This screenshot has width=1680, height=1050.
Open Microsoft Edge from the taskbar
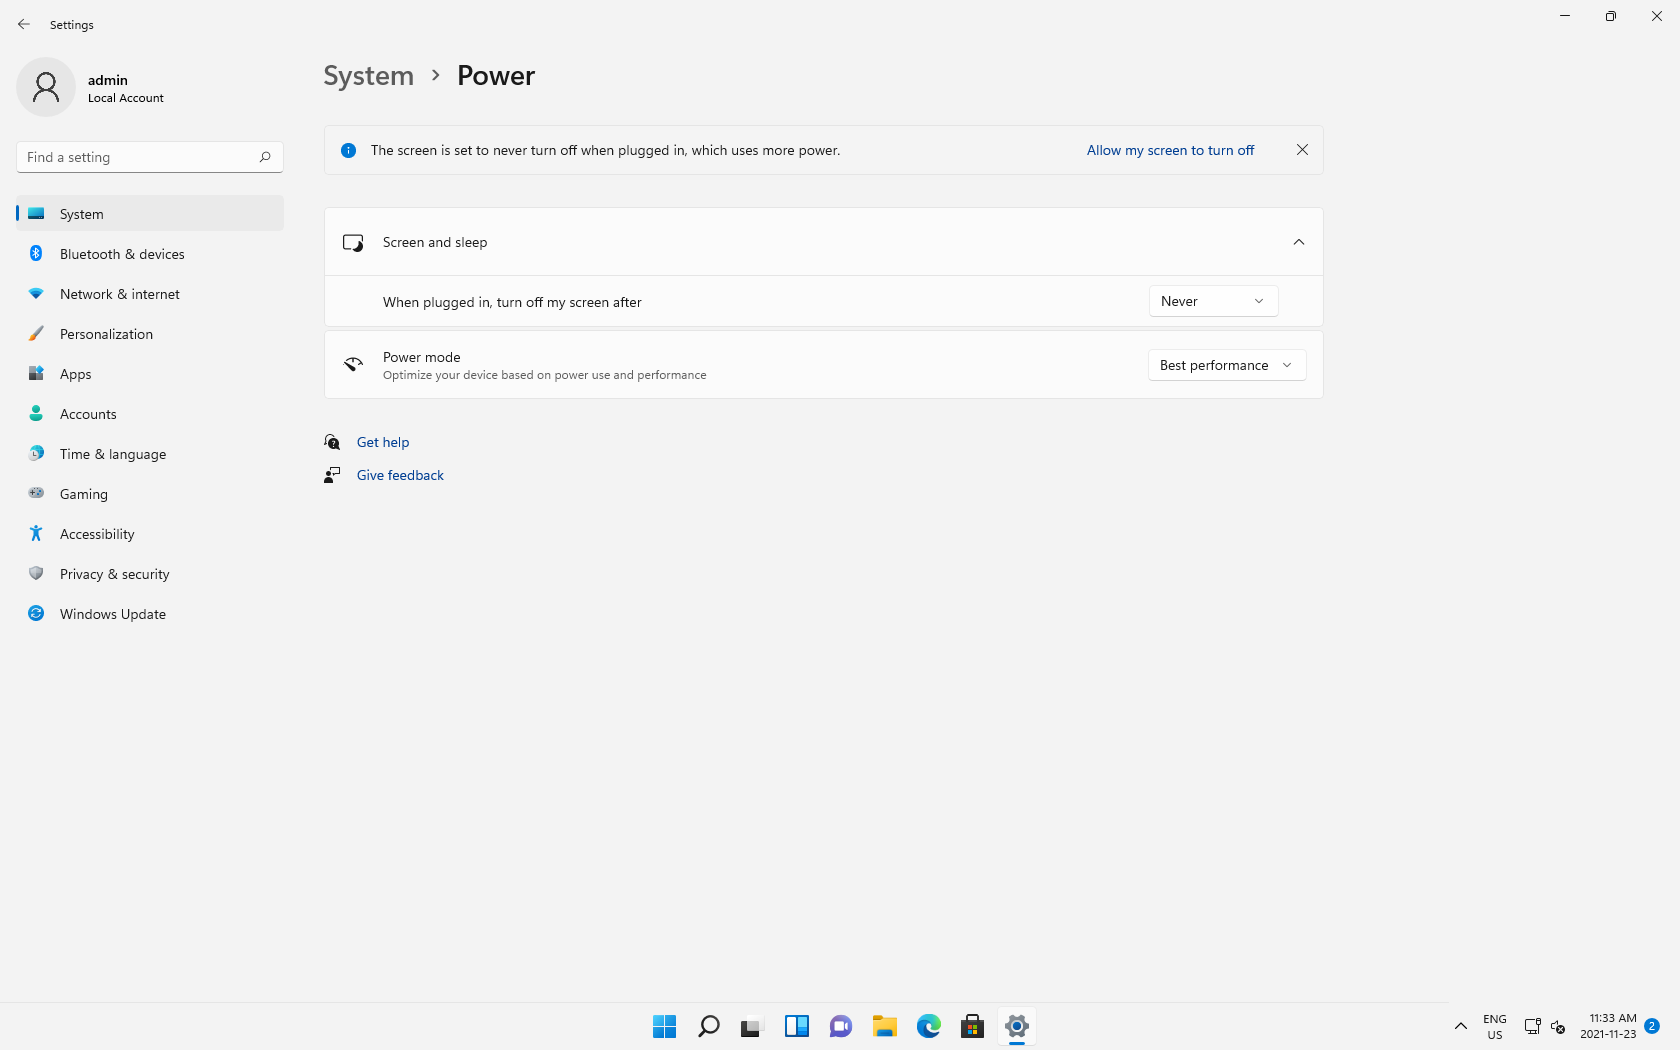coord(929,1026)
